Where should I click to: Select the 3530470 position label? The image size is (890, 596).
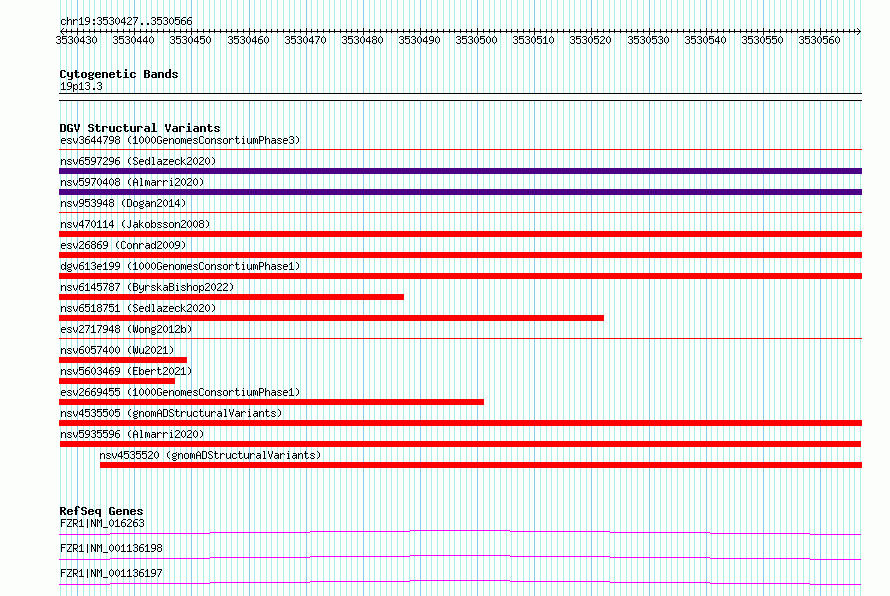(305, 40)
